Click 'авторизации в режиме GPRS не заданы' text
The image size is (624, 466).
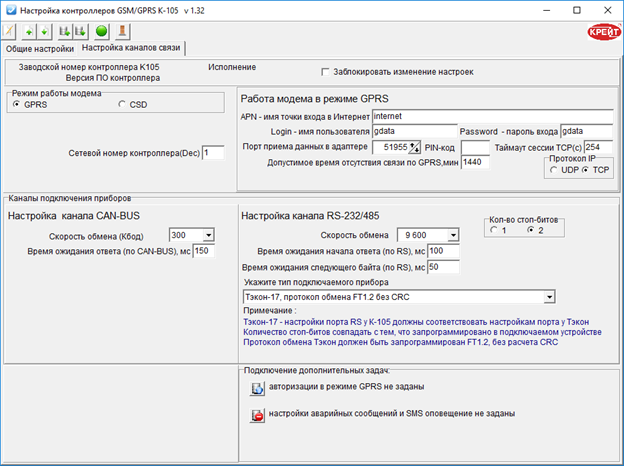click(x=346, y=386)
